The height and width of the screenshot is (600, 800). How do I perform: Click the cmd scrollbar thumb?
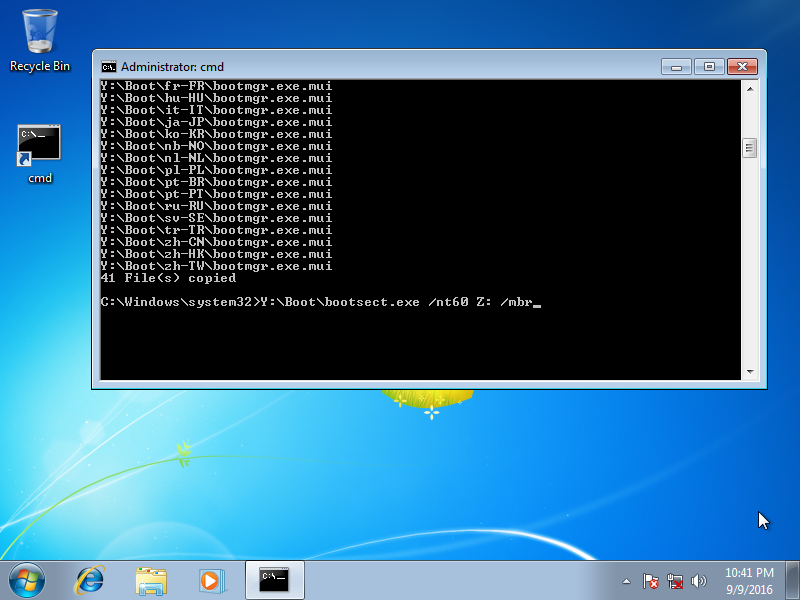pos(749,148)
